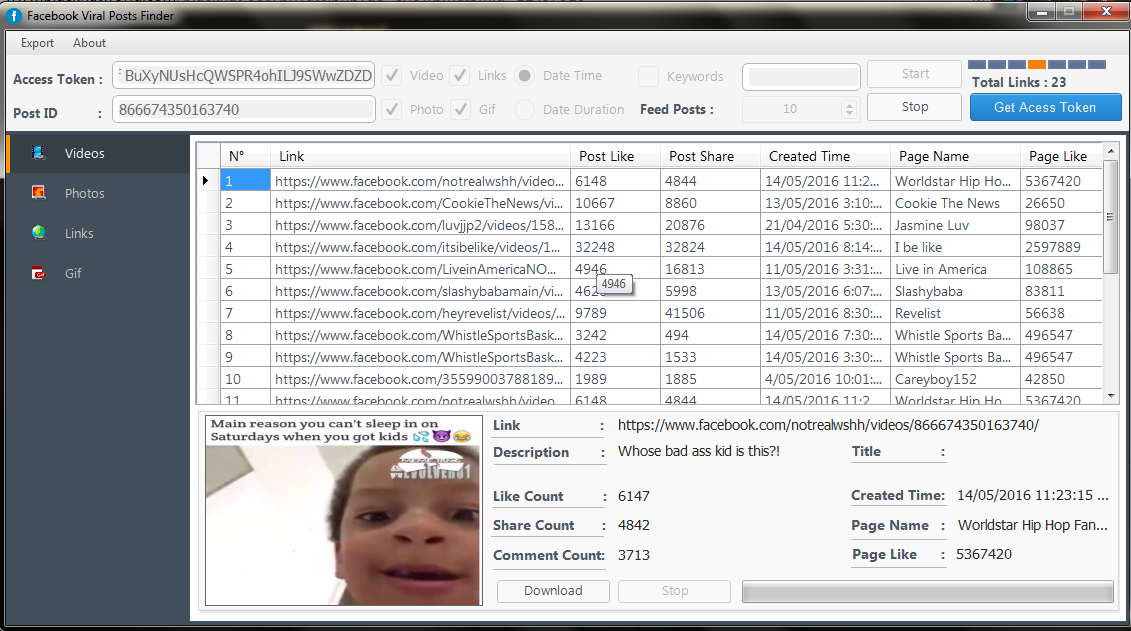The width and height of the screenshot is (1131, 631).
Task: Click the Link column header
Action: click(421, 156)
